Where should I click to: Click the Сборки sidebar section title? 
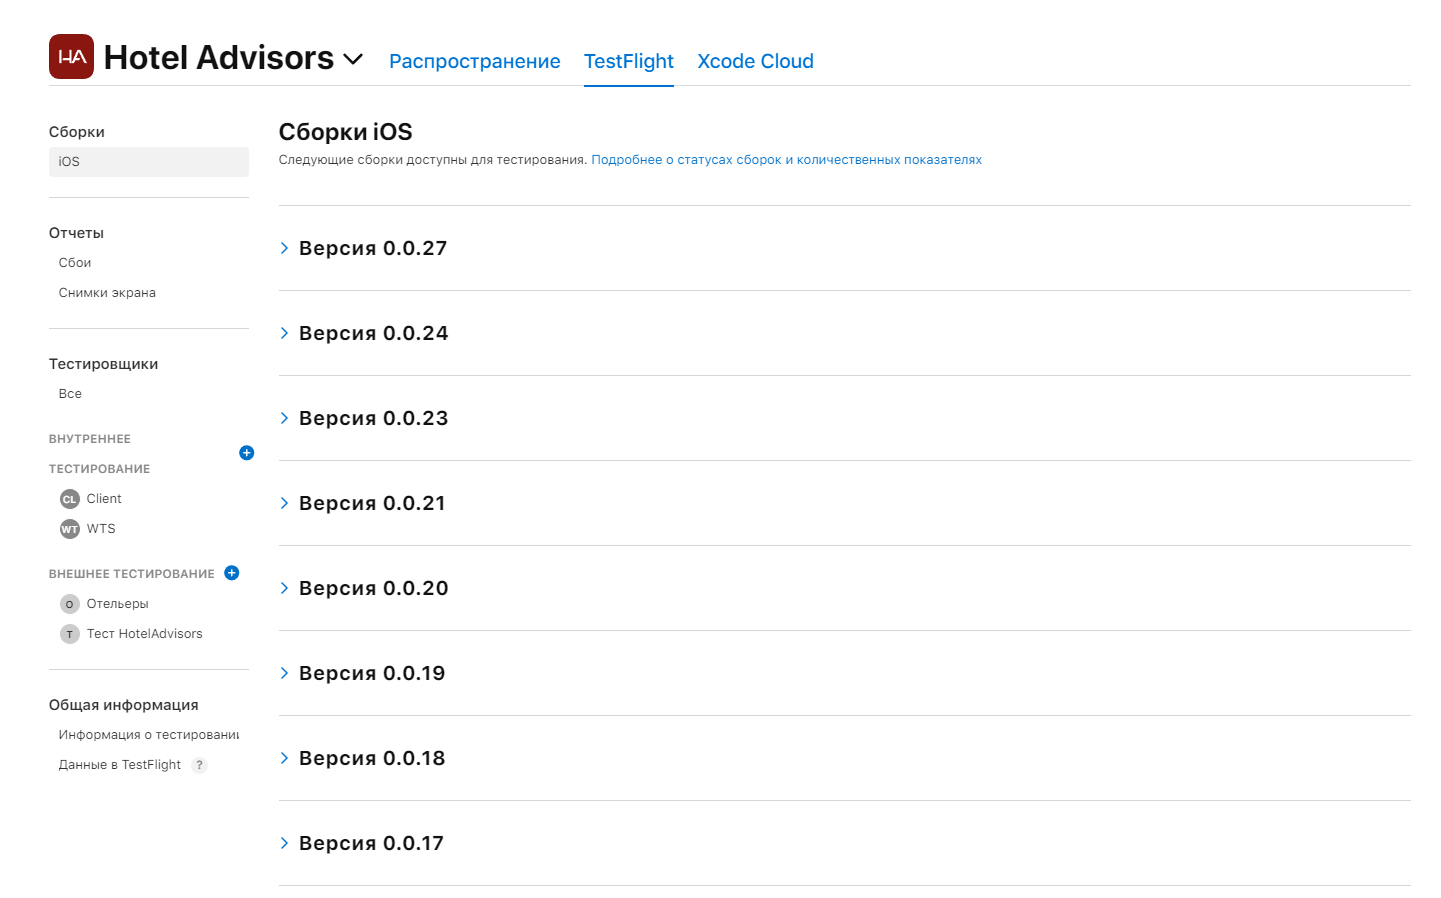pyautogui.click(x=77, y=132)
